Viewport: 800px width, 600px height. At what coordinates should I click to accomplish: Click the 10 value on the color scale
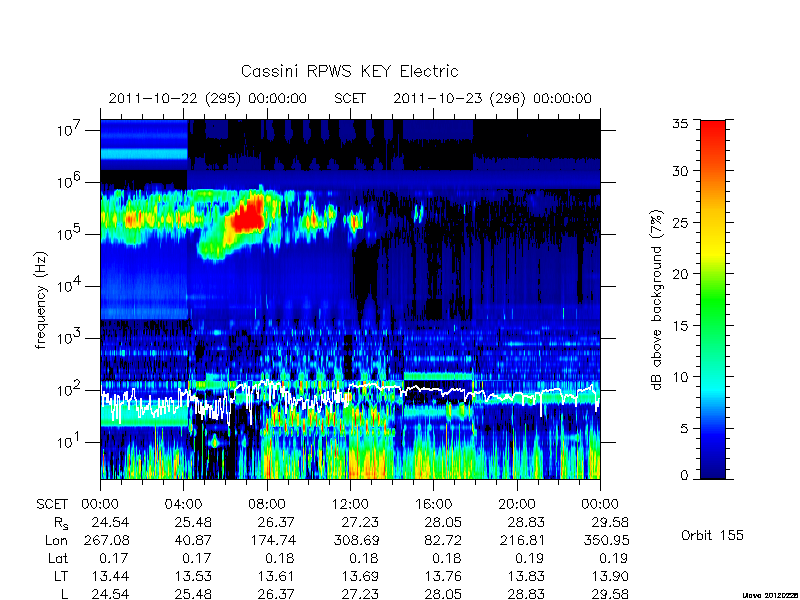point(680,377)
